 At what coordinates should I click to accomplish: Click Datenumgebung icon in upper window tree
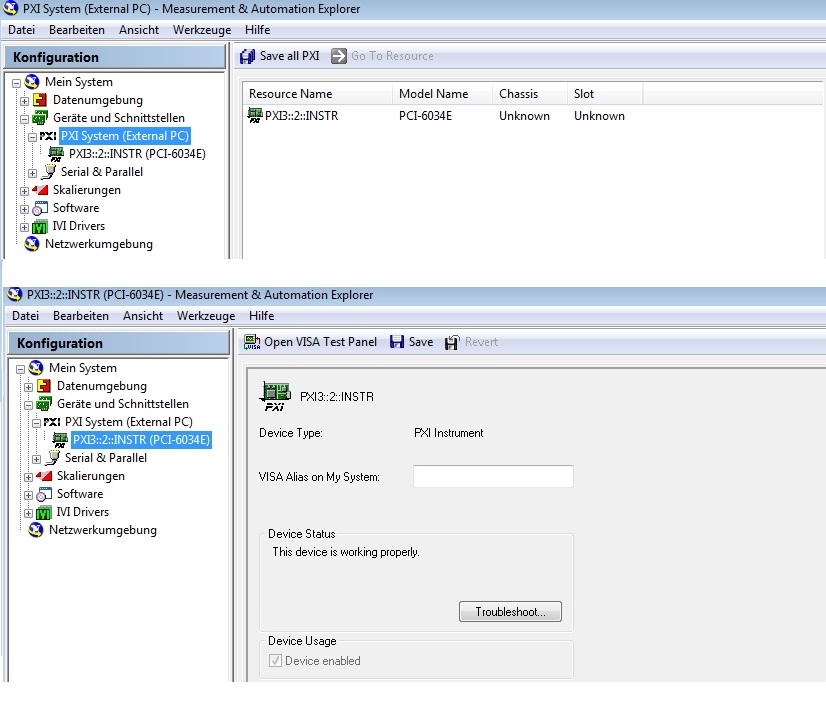(40, 100)
